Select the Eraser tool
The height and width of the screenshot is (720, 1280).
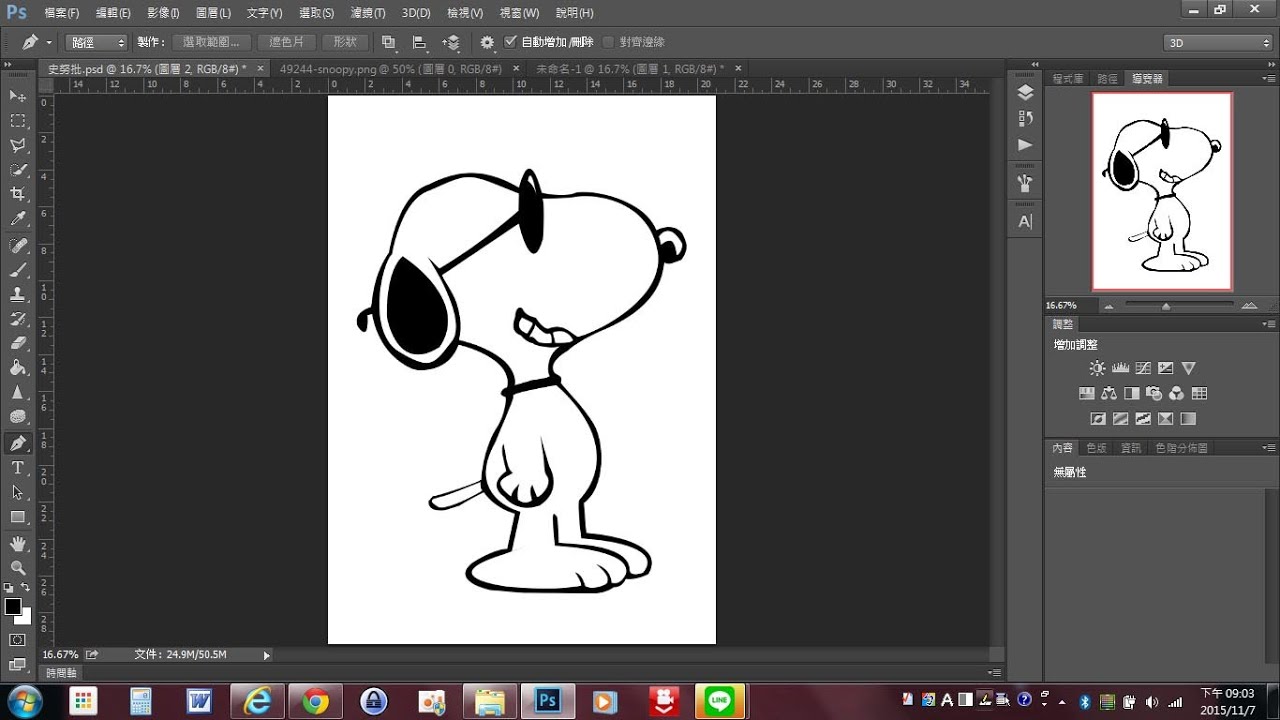[18, 343]
